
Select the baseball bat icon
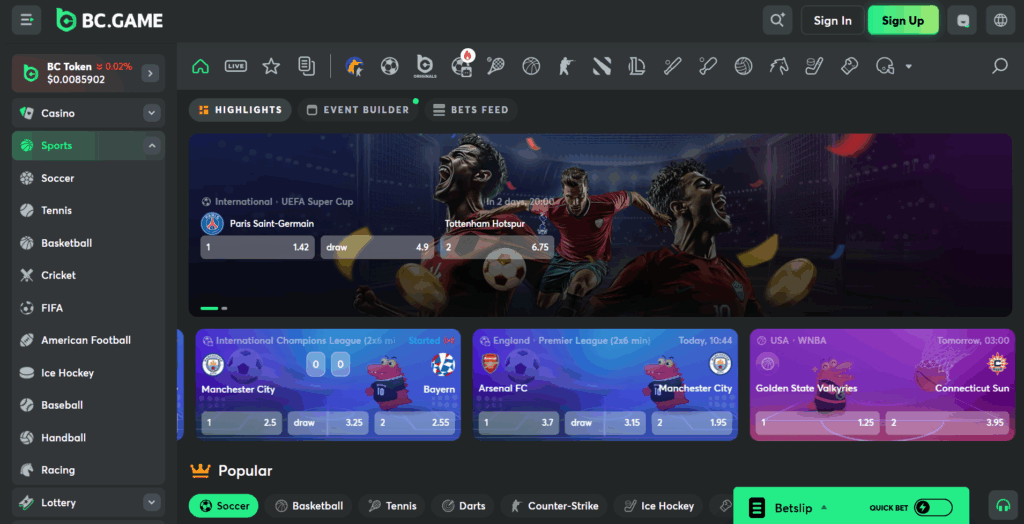tap(673, 66)
